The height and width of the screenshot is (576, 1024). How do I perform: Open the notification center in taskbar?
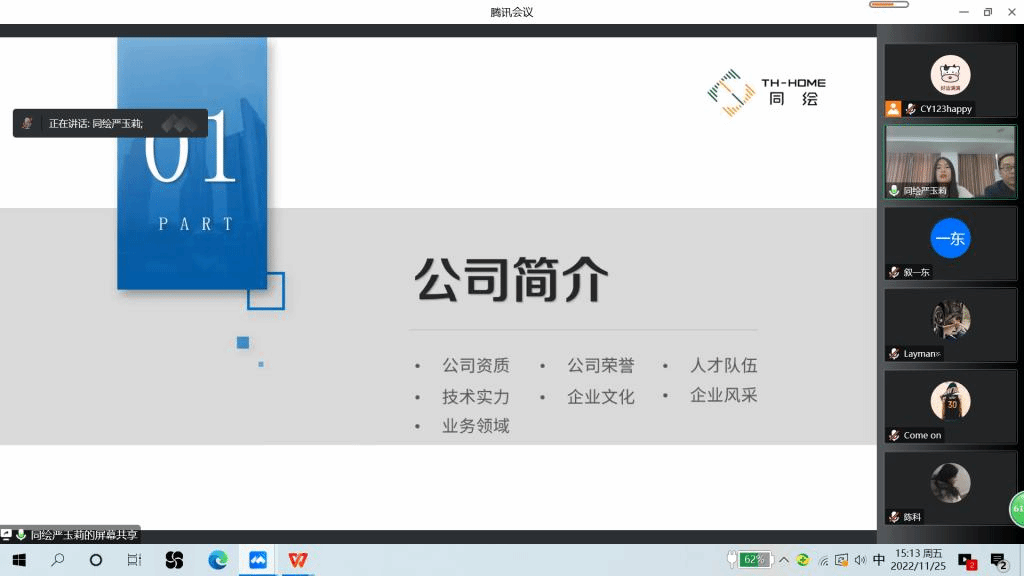tap(998, 560)
